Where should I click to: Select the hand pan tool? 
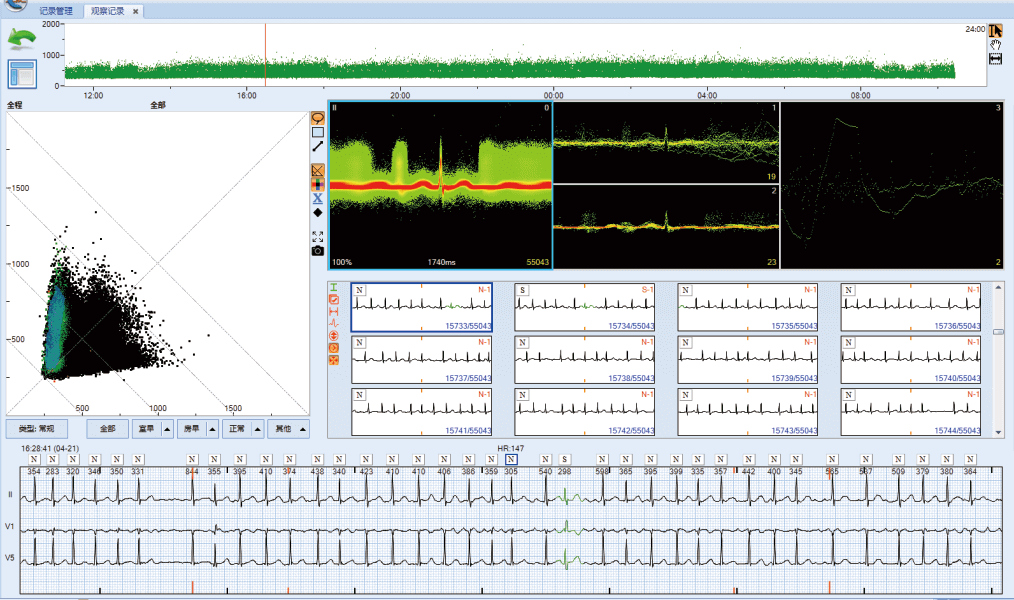click(995, 45)
